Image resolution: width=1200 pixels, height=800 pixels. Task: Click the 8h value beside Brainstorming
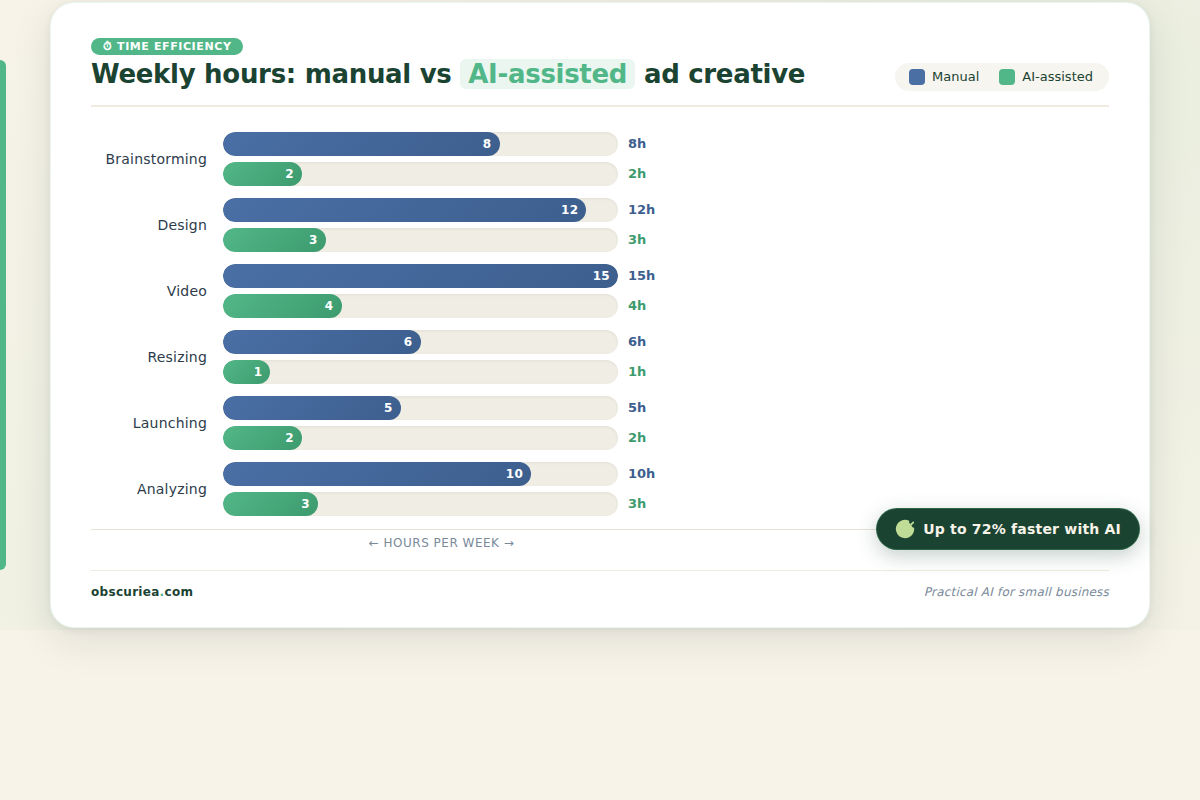point(637,144)
